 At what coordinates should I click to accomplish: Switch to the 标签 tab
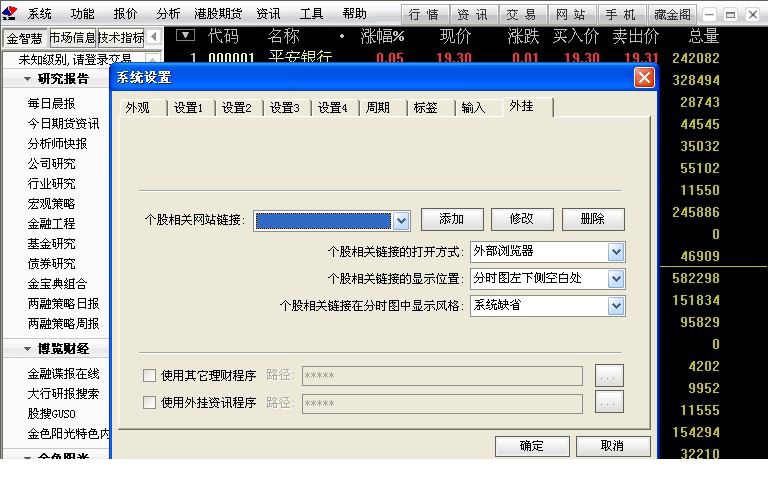point(431,107)
